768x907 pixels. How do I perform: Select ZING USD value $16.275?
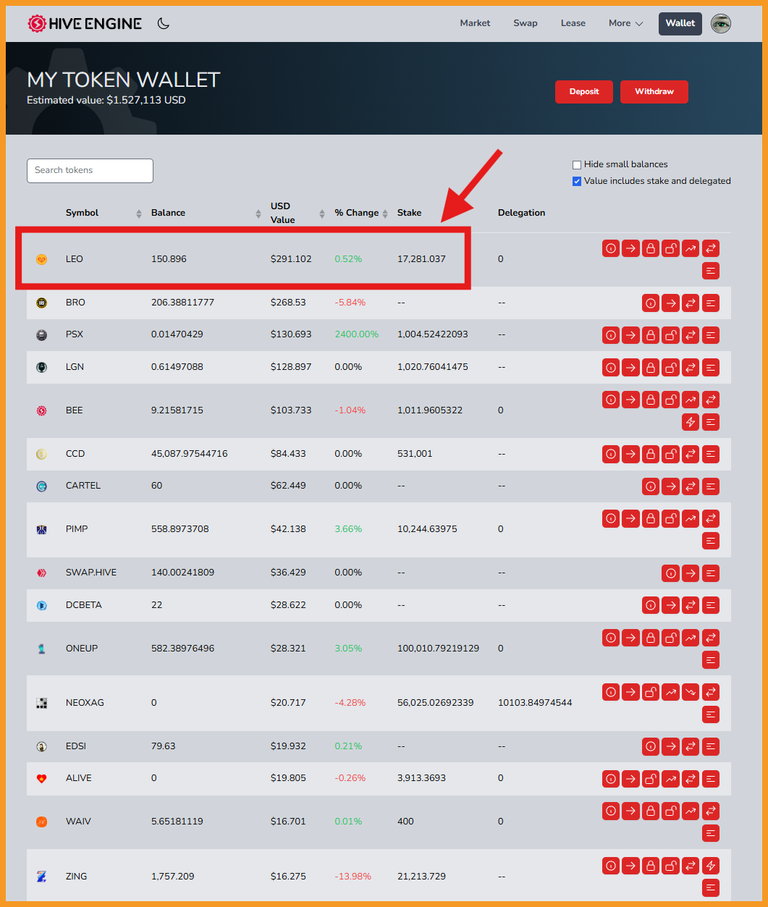(x=288, y=876)
